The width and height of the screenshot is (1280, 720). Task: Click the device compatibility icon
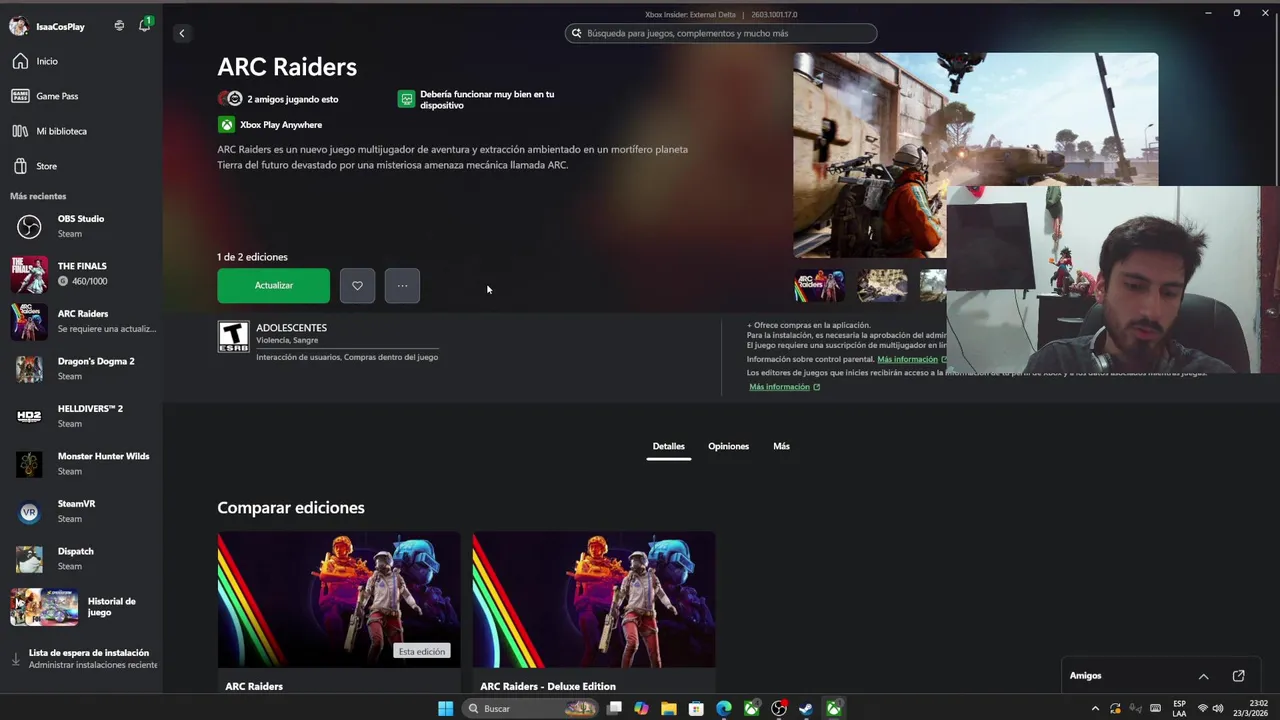click(x=406, y=99)
